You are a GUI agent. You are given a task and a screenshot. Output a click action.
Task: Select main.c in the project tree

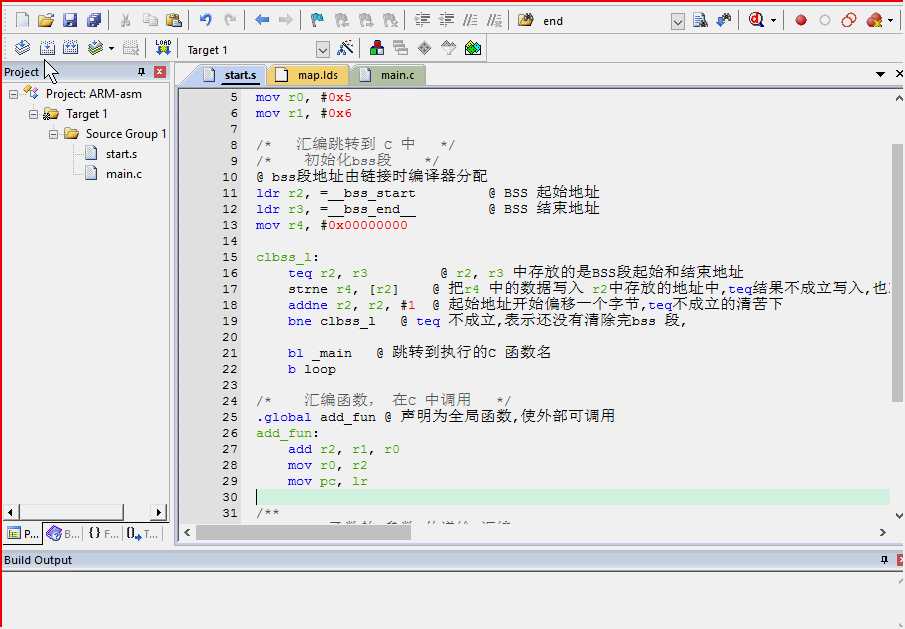point(124,174)
